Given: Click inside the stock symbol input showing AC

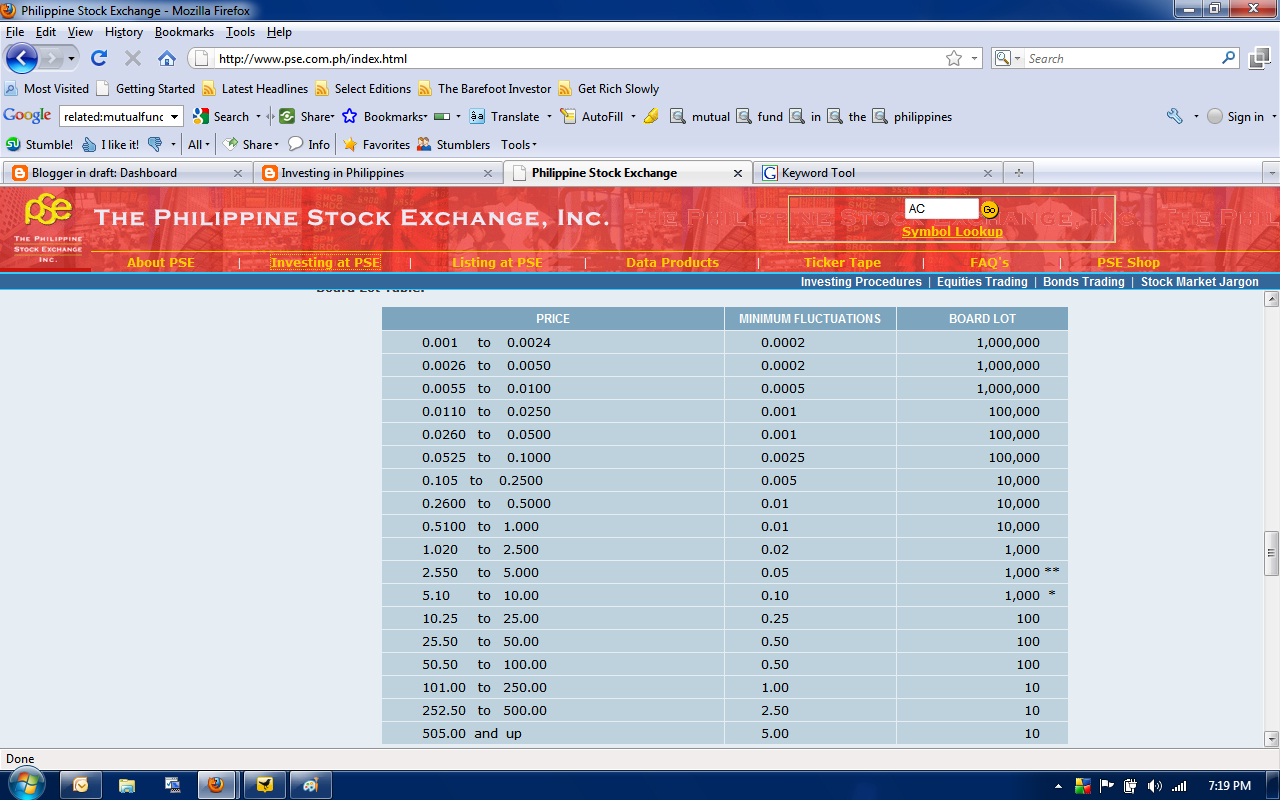Looking at the screenshot, I should (940, 208).
